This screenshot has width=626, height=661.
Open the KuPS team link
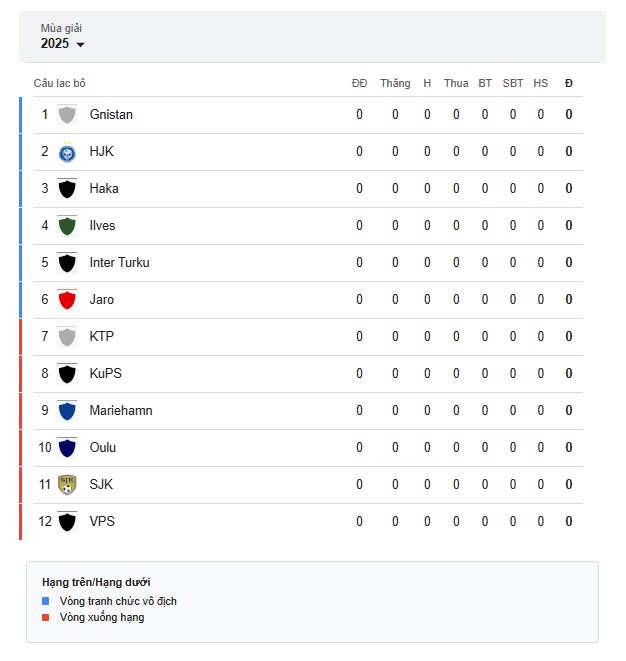105,373
